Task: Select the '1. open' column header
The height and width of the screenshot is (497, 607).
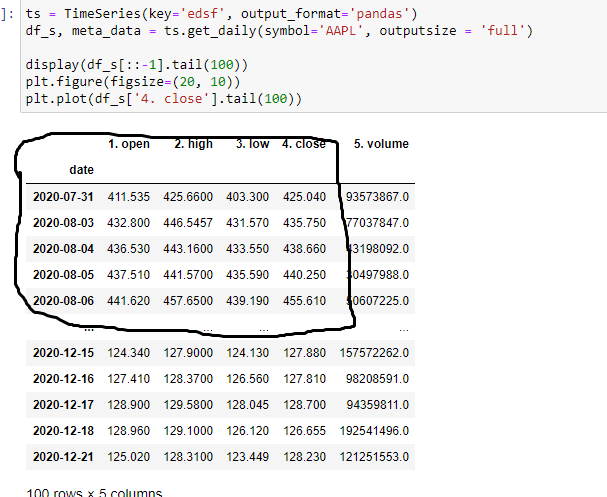Action: 129,144
